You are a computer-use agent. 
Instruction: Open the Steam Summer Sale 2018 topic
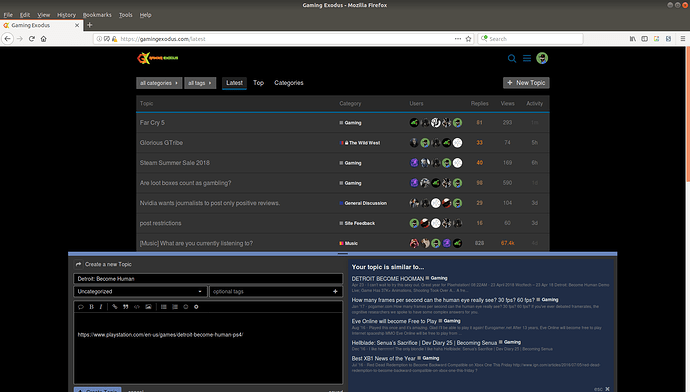tap(175, 163)
